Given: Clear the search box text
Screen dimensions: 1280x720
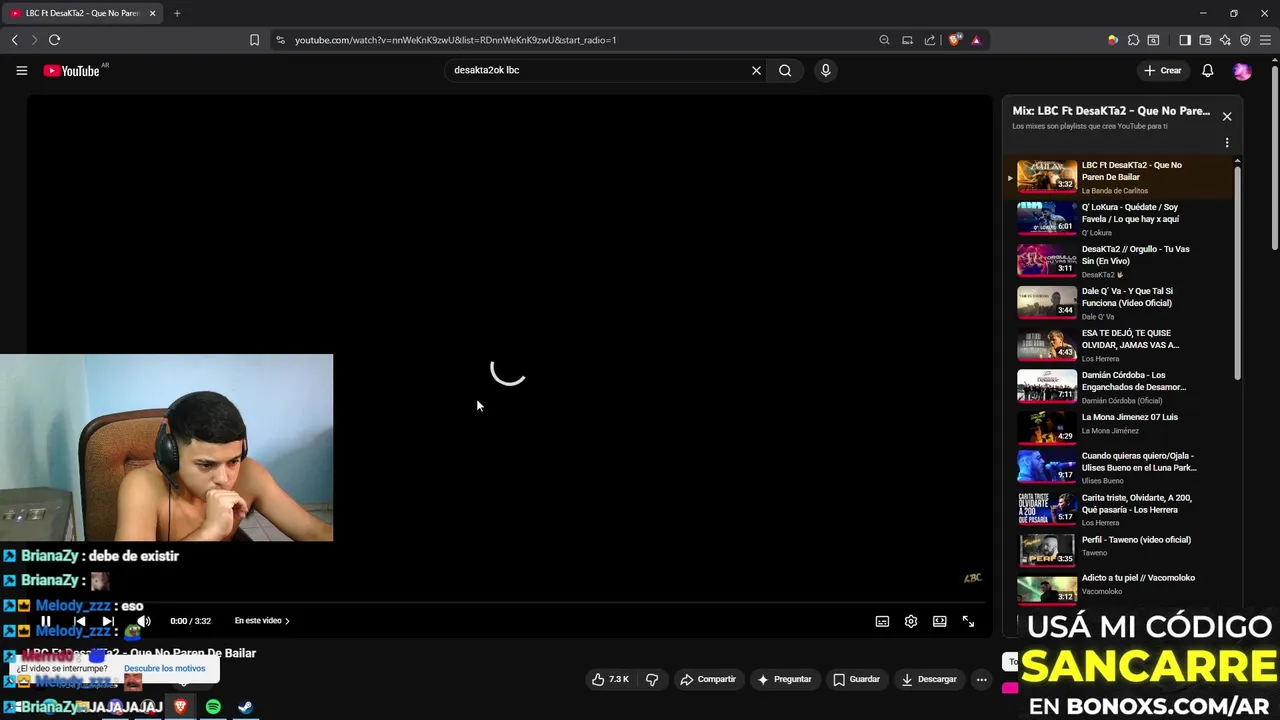Looking at the screenshot, I should pyautogui.click(x=756, y=70).
